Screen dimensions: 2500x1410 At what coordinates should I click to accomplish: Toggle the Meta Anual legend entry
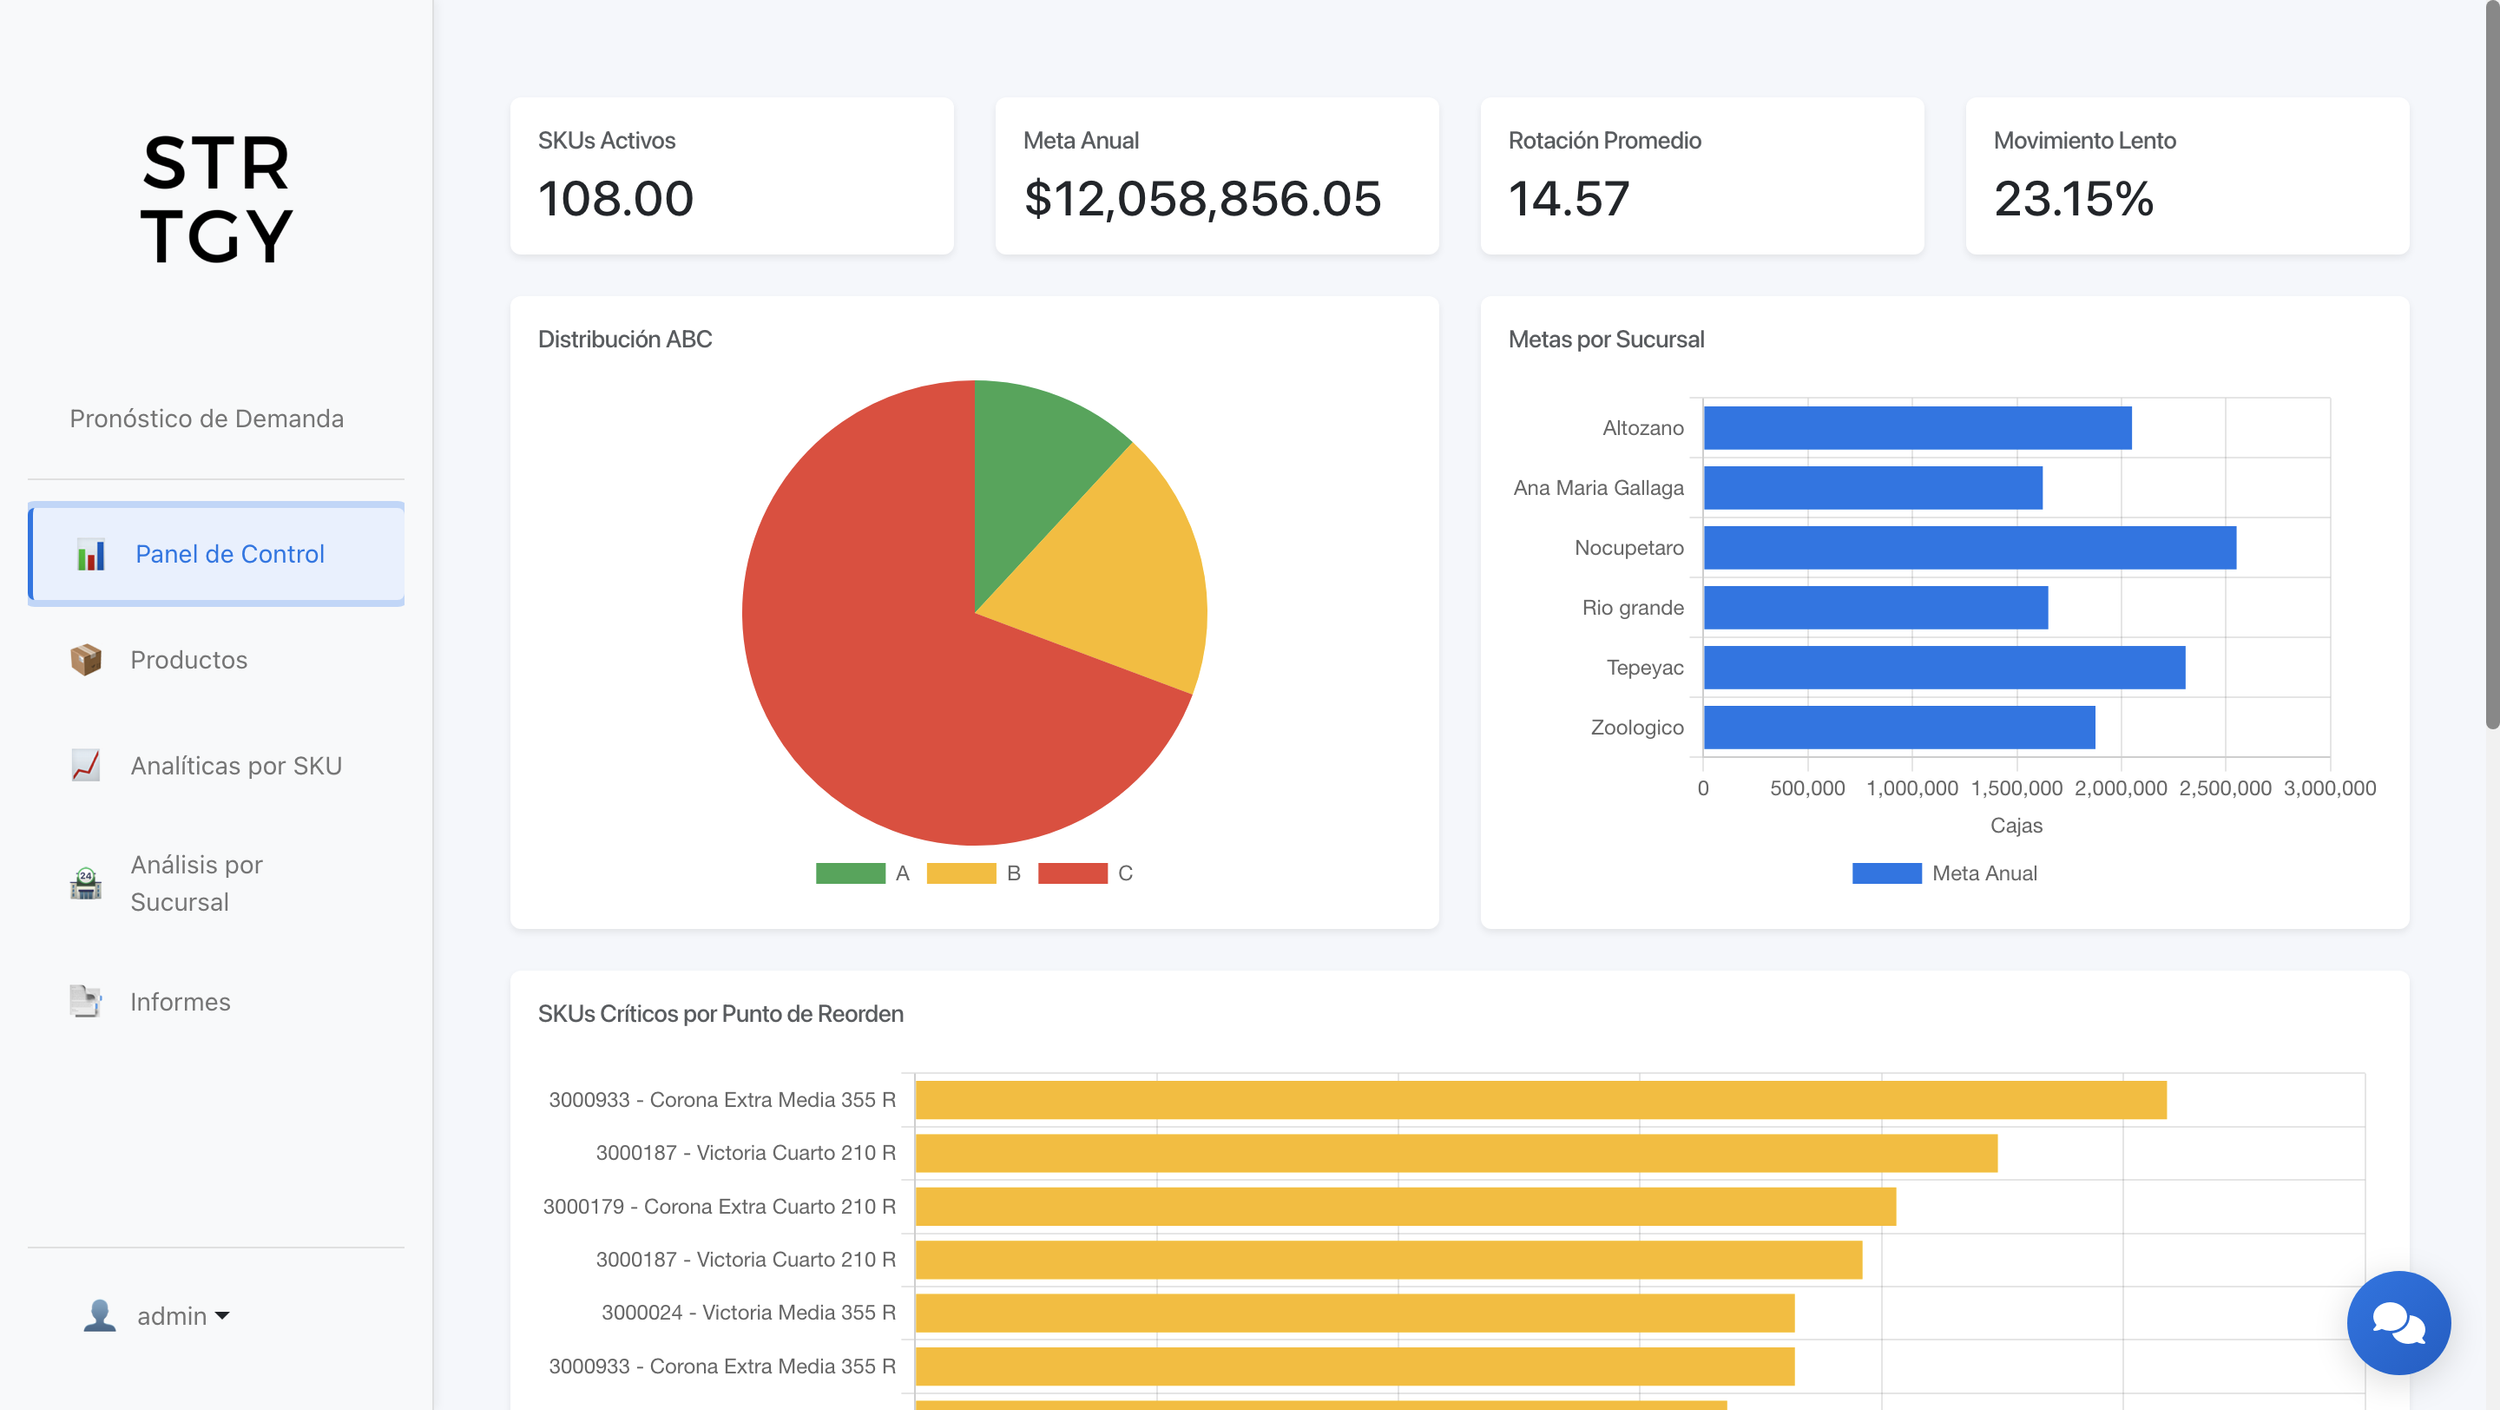tap(1944, 873)
